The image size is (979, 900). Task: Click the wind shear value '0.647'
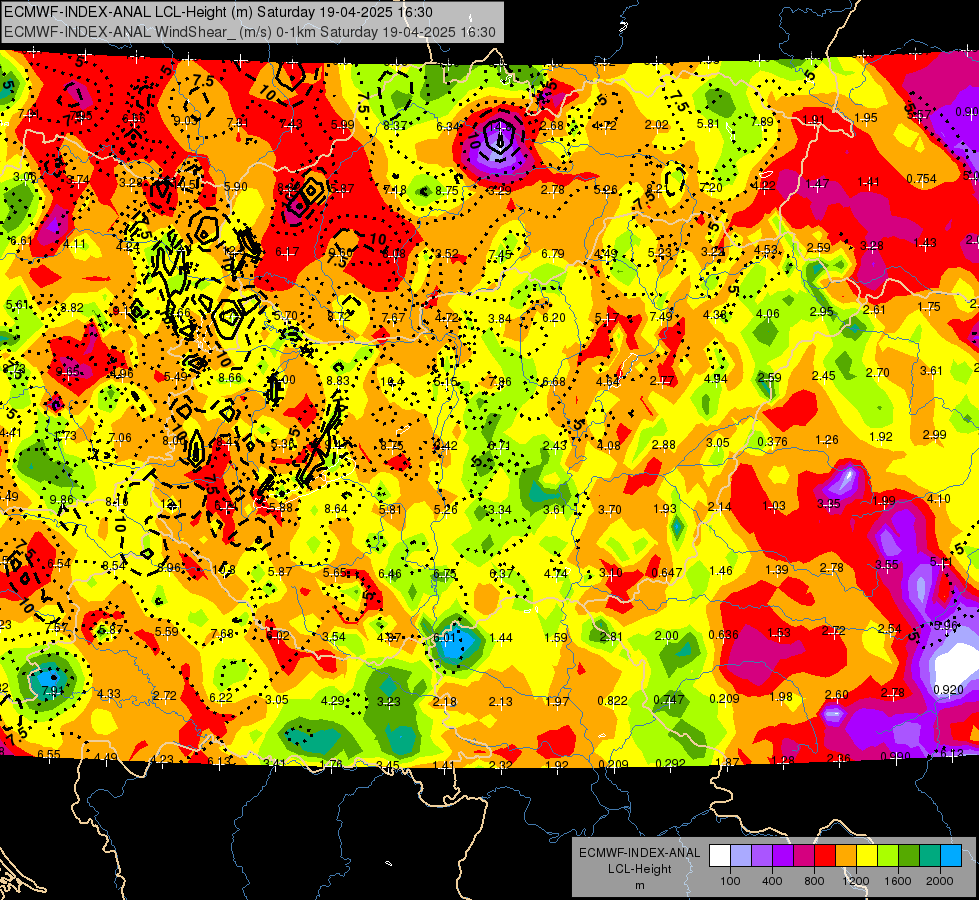[666, 572]
